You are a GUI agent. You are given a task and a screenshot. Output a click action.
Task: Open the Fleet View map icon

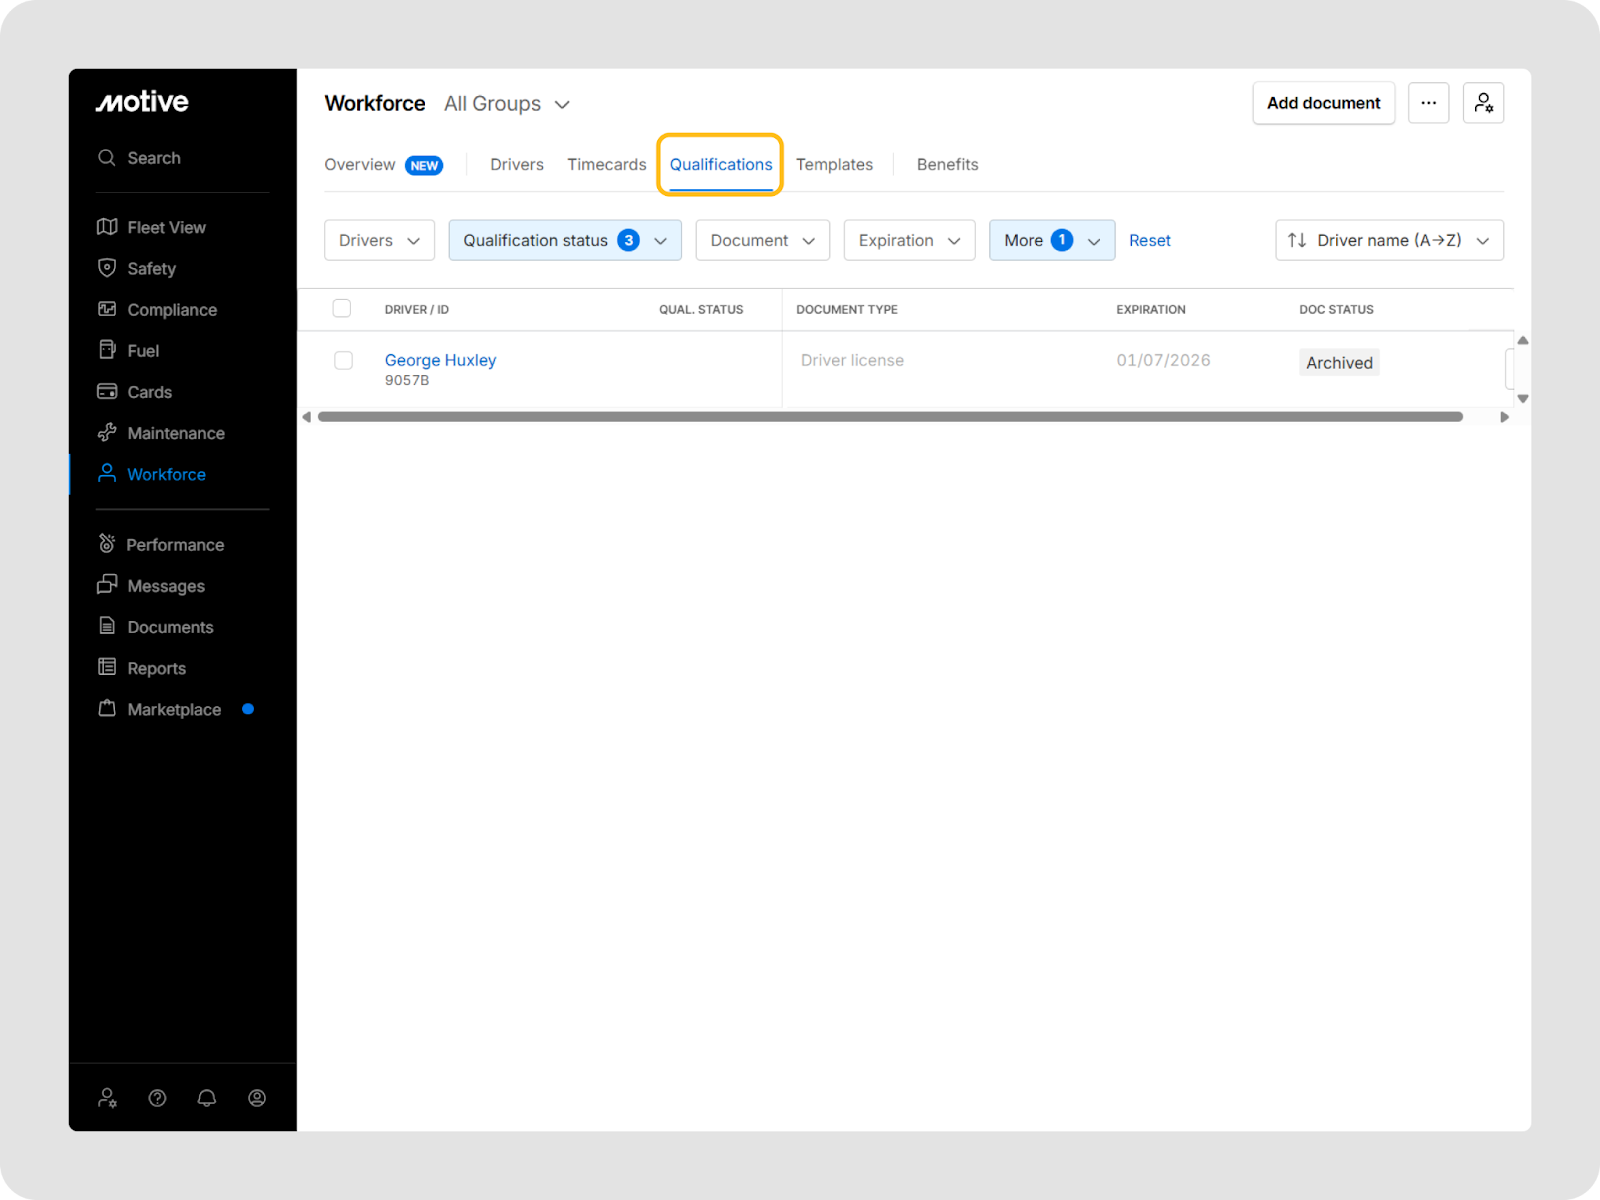click(107, 227)
